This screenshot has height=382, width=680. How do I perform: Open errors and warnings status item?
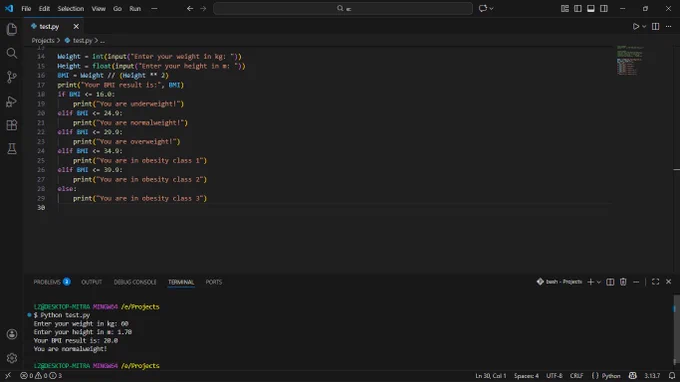pyautogui.click(x=41, y=375)
